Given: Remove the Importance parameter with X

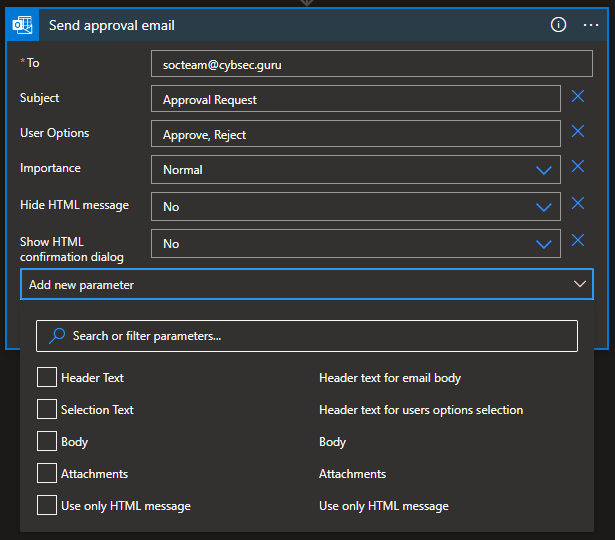Looking at the screenshot, I should pos(577,167).
